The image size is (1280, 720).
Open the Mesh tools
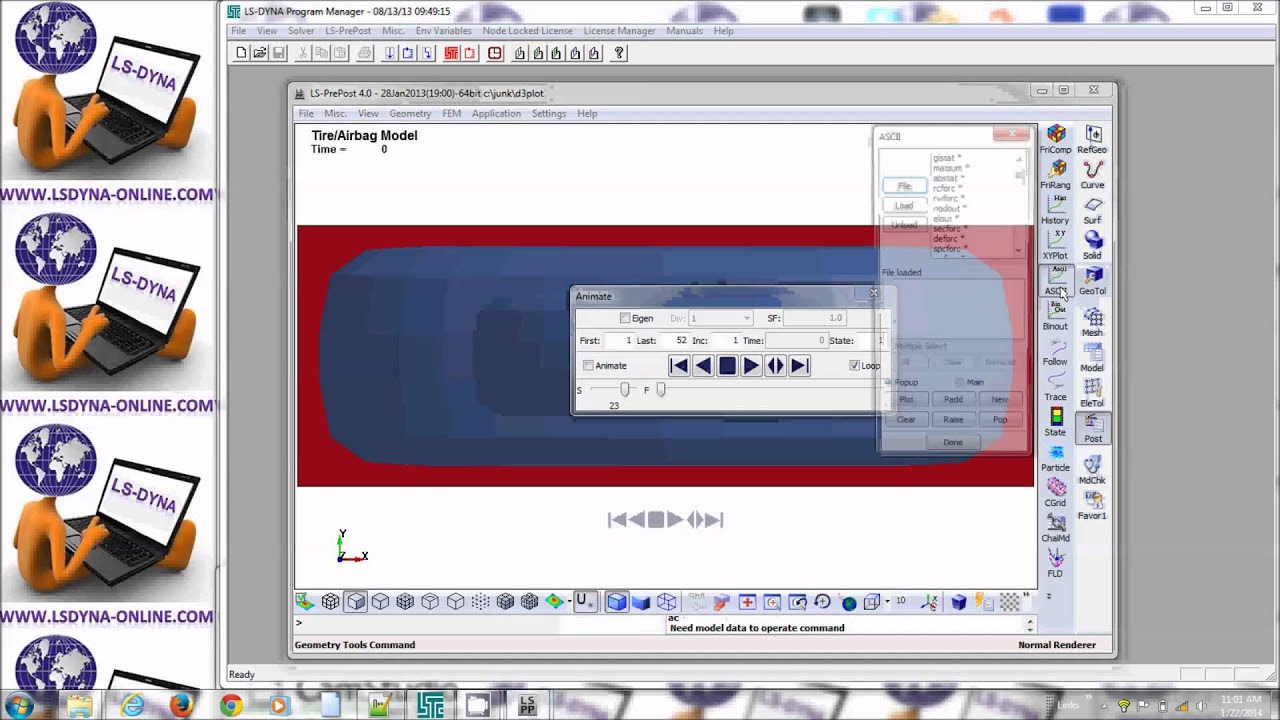coord(1092,322)
